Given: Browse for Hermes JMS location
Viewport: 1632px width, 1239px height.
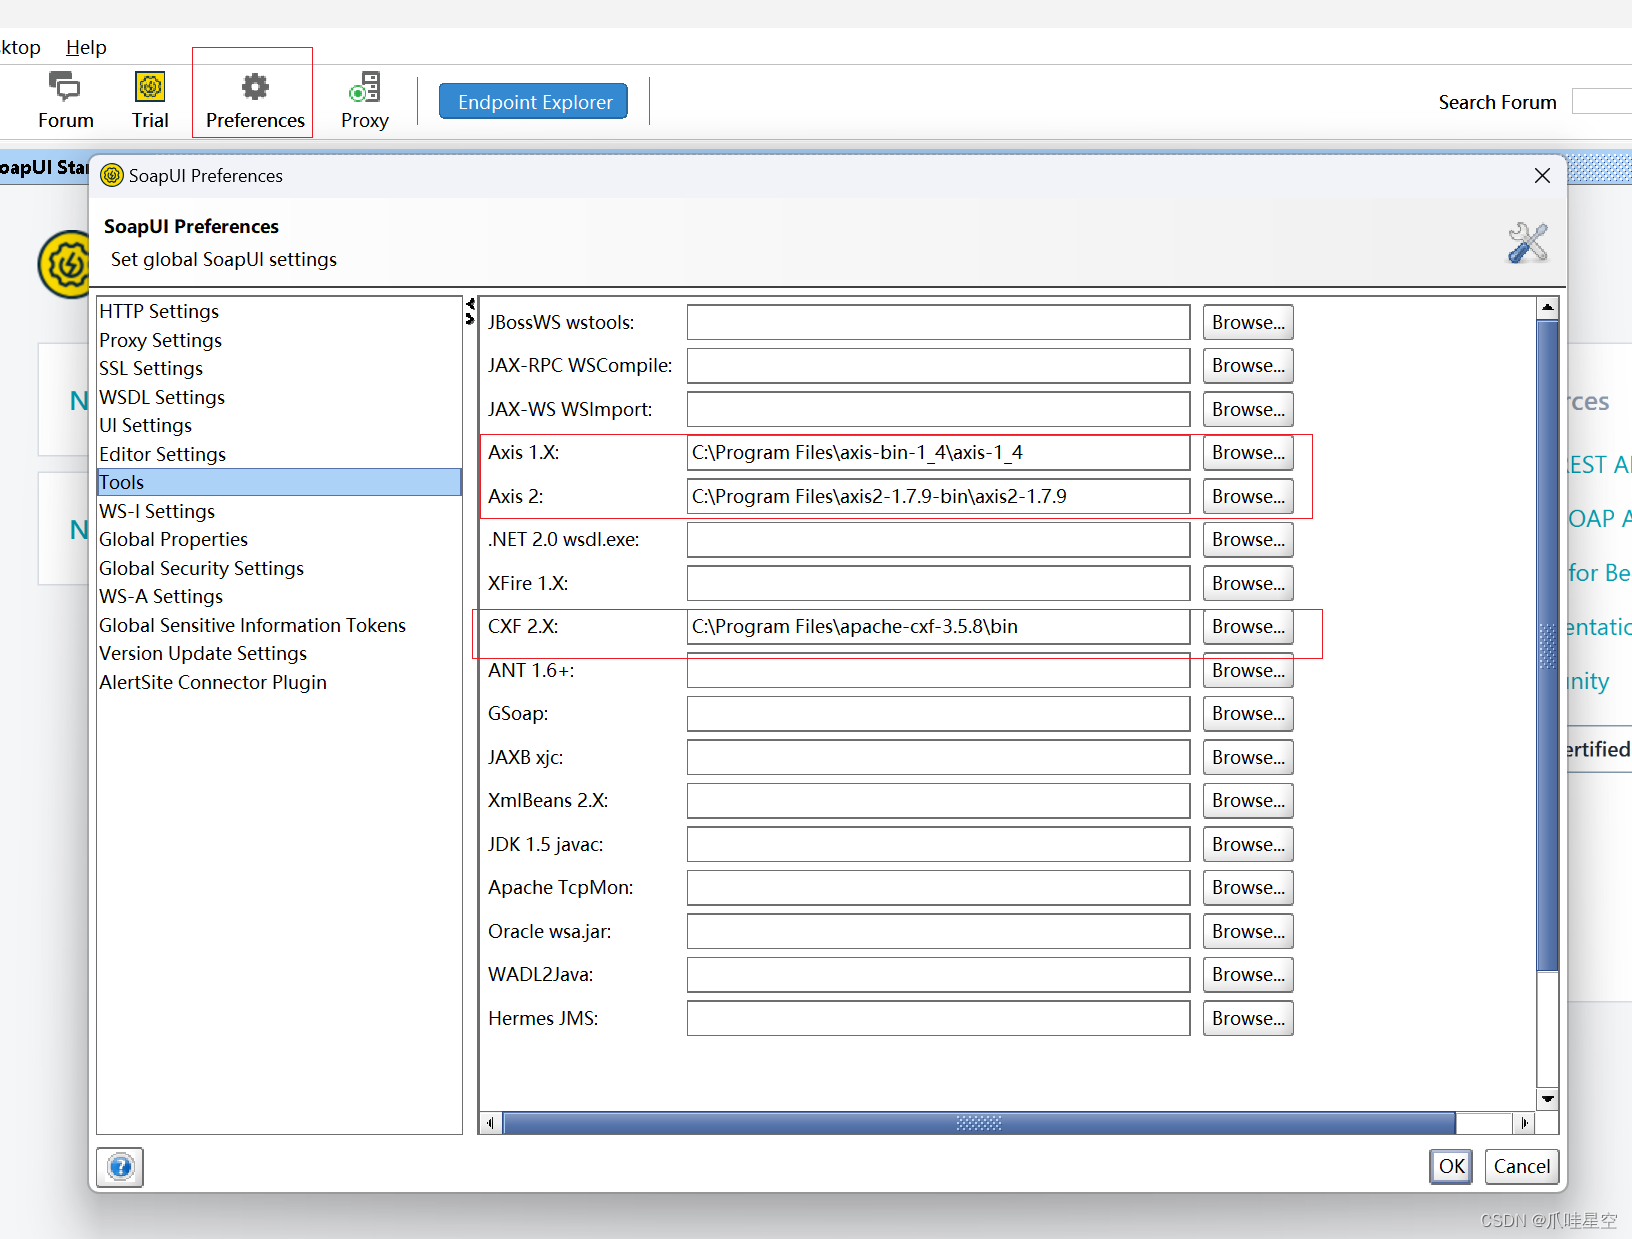Looking at the screenshot, I should click(x=1248, y=1018).
